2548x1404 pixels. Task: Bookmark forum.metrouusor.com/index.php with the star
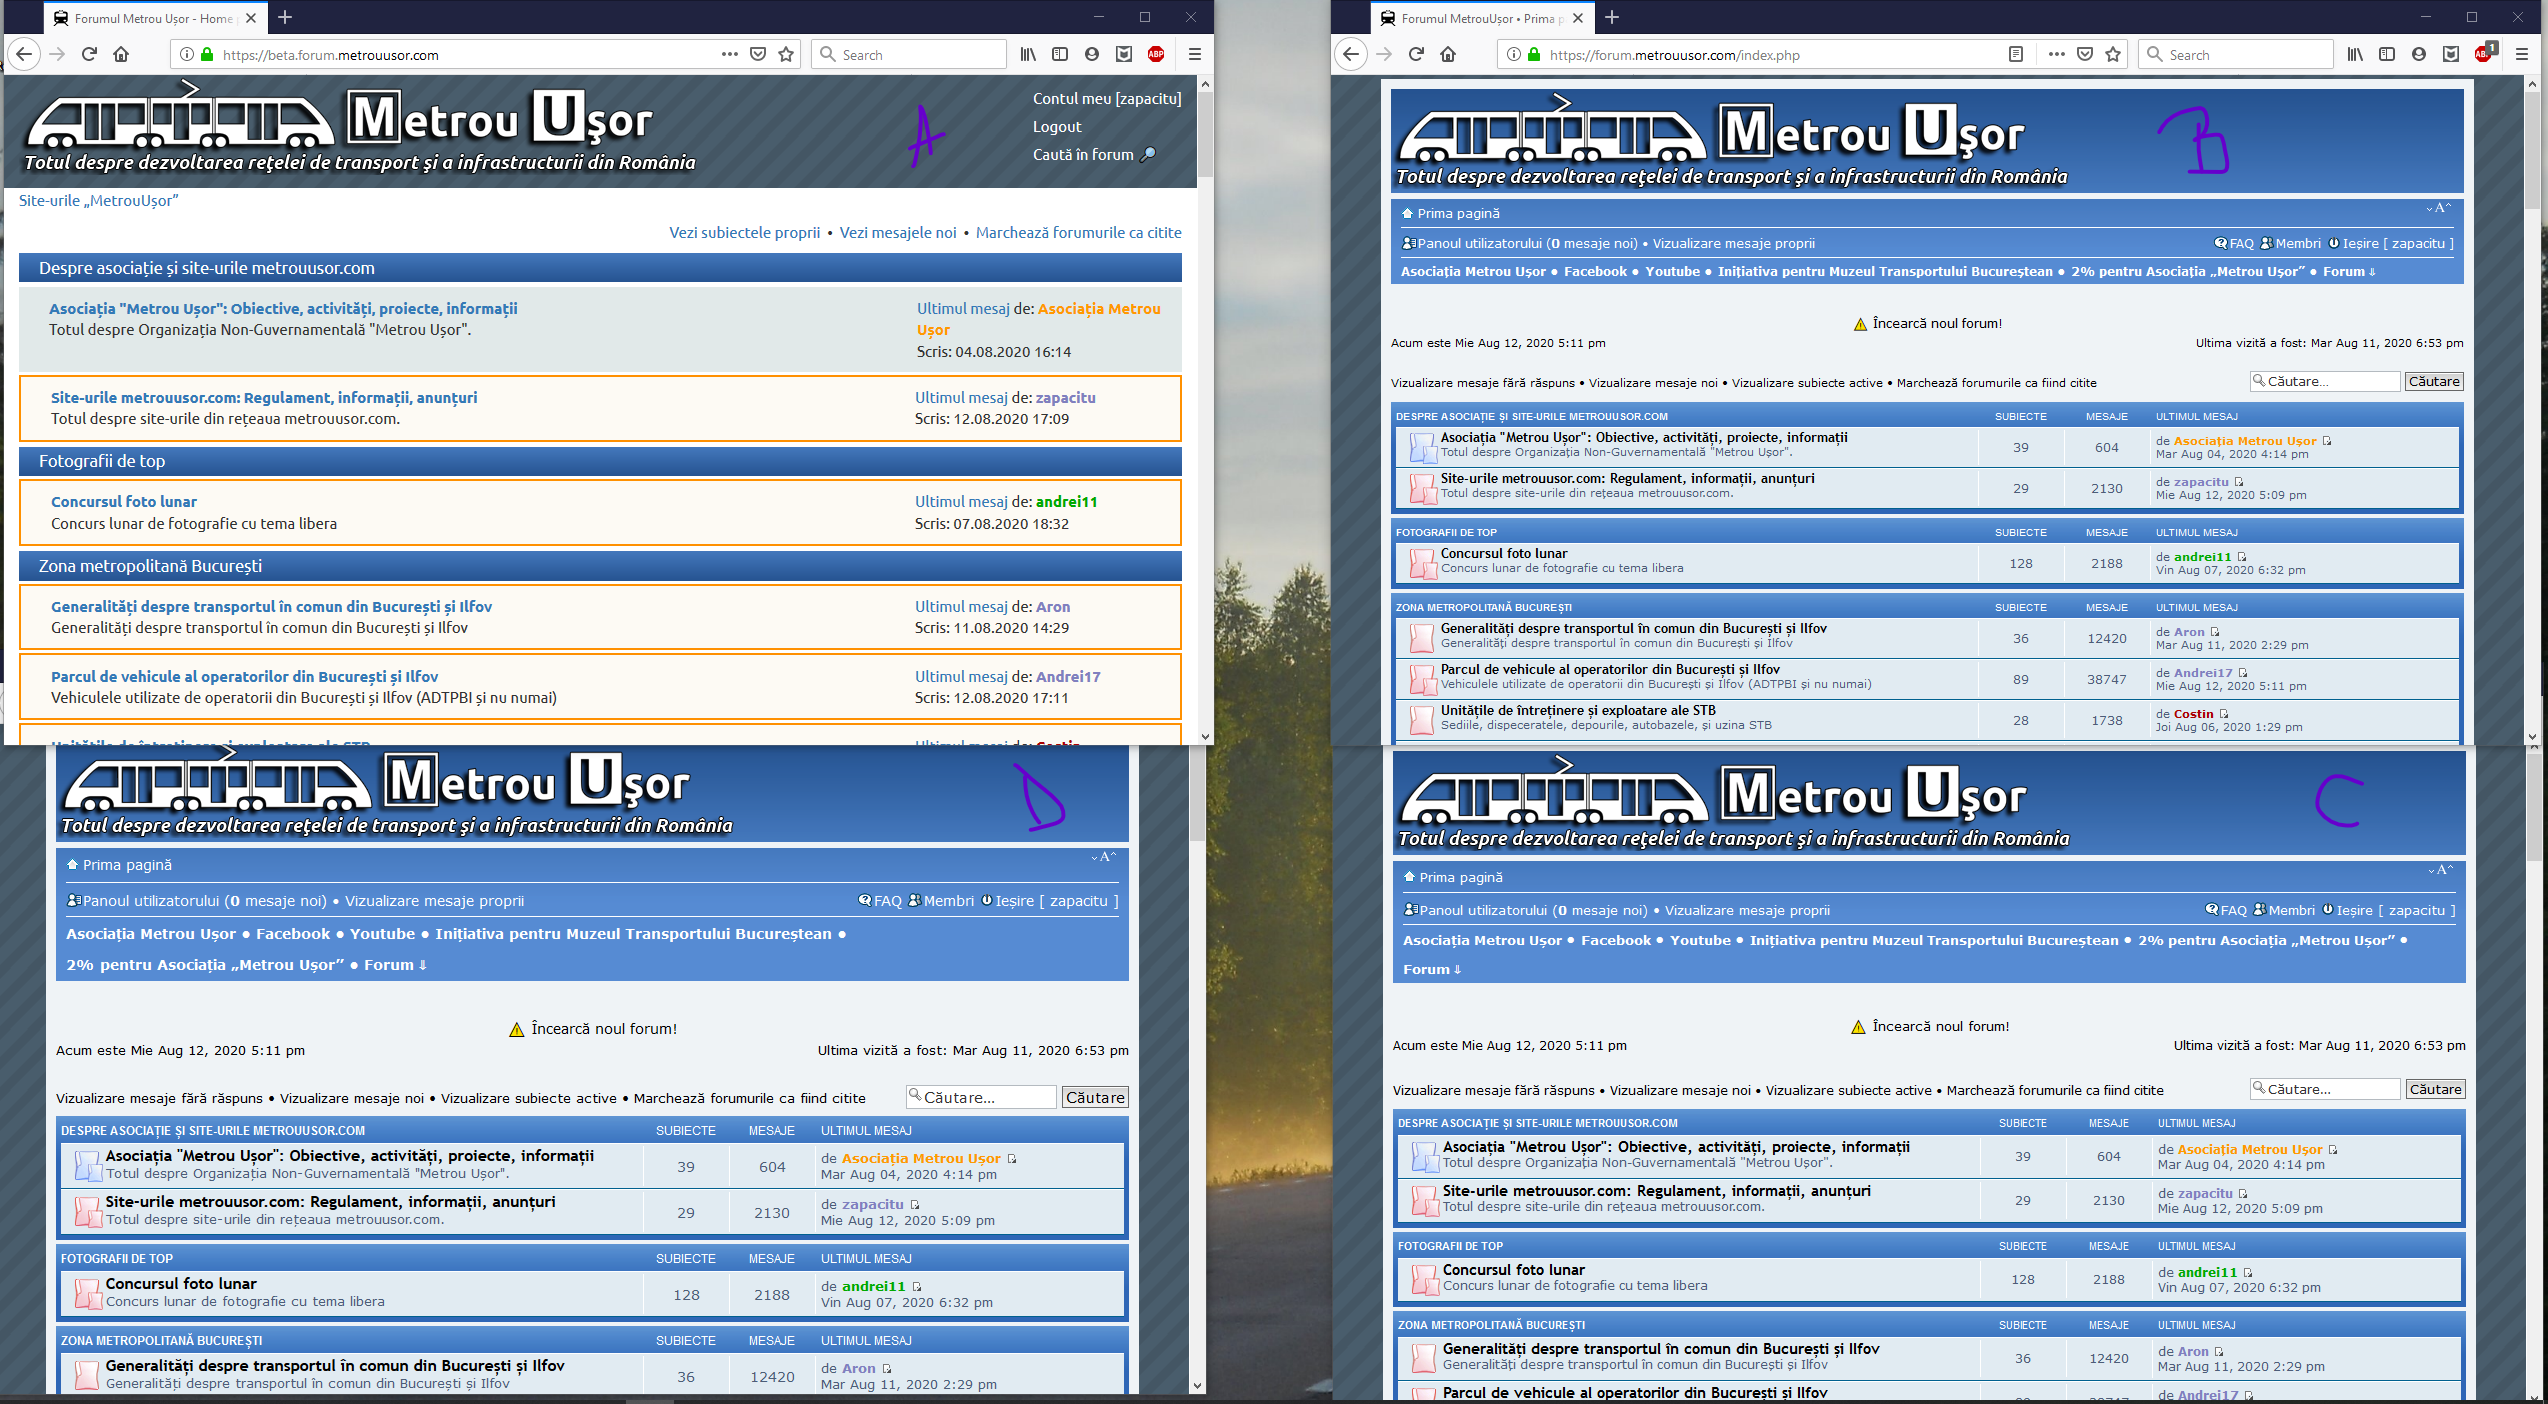tap(2113, 54)
